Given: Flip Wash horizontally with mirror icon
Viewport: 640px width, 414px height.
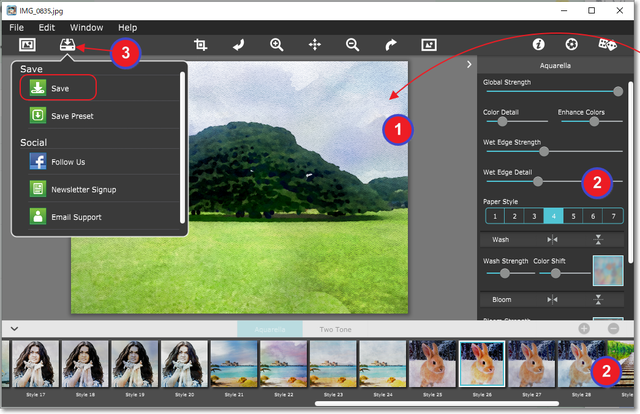Looking at the screenshot, I should [x=552, y=240].
